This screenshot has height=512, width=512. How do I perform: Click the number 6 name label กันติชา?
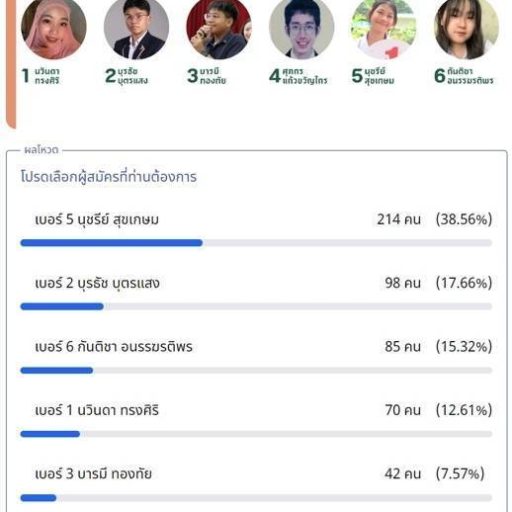470,76
